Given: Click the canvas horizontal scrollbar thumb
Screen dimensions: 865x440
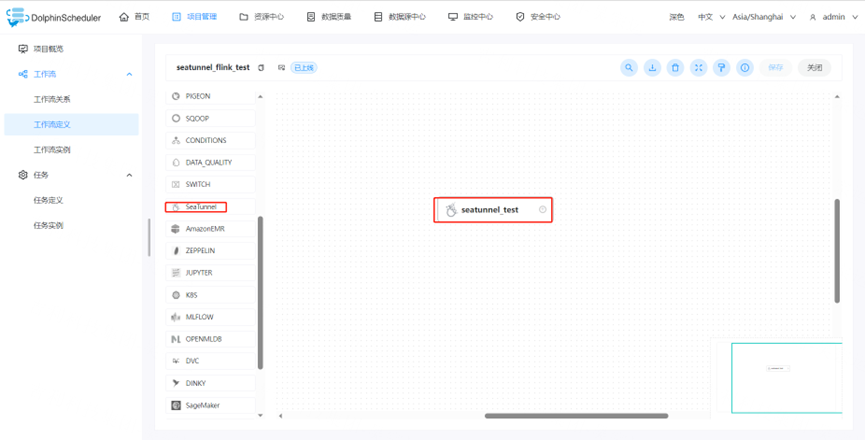Looking at the screenshot, I should coord(576,416).
